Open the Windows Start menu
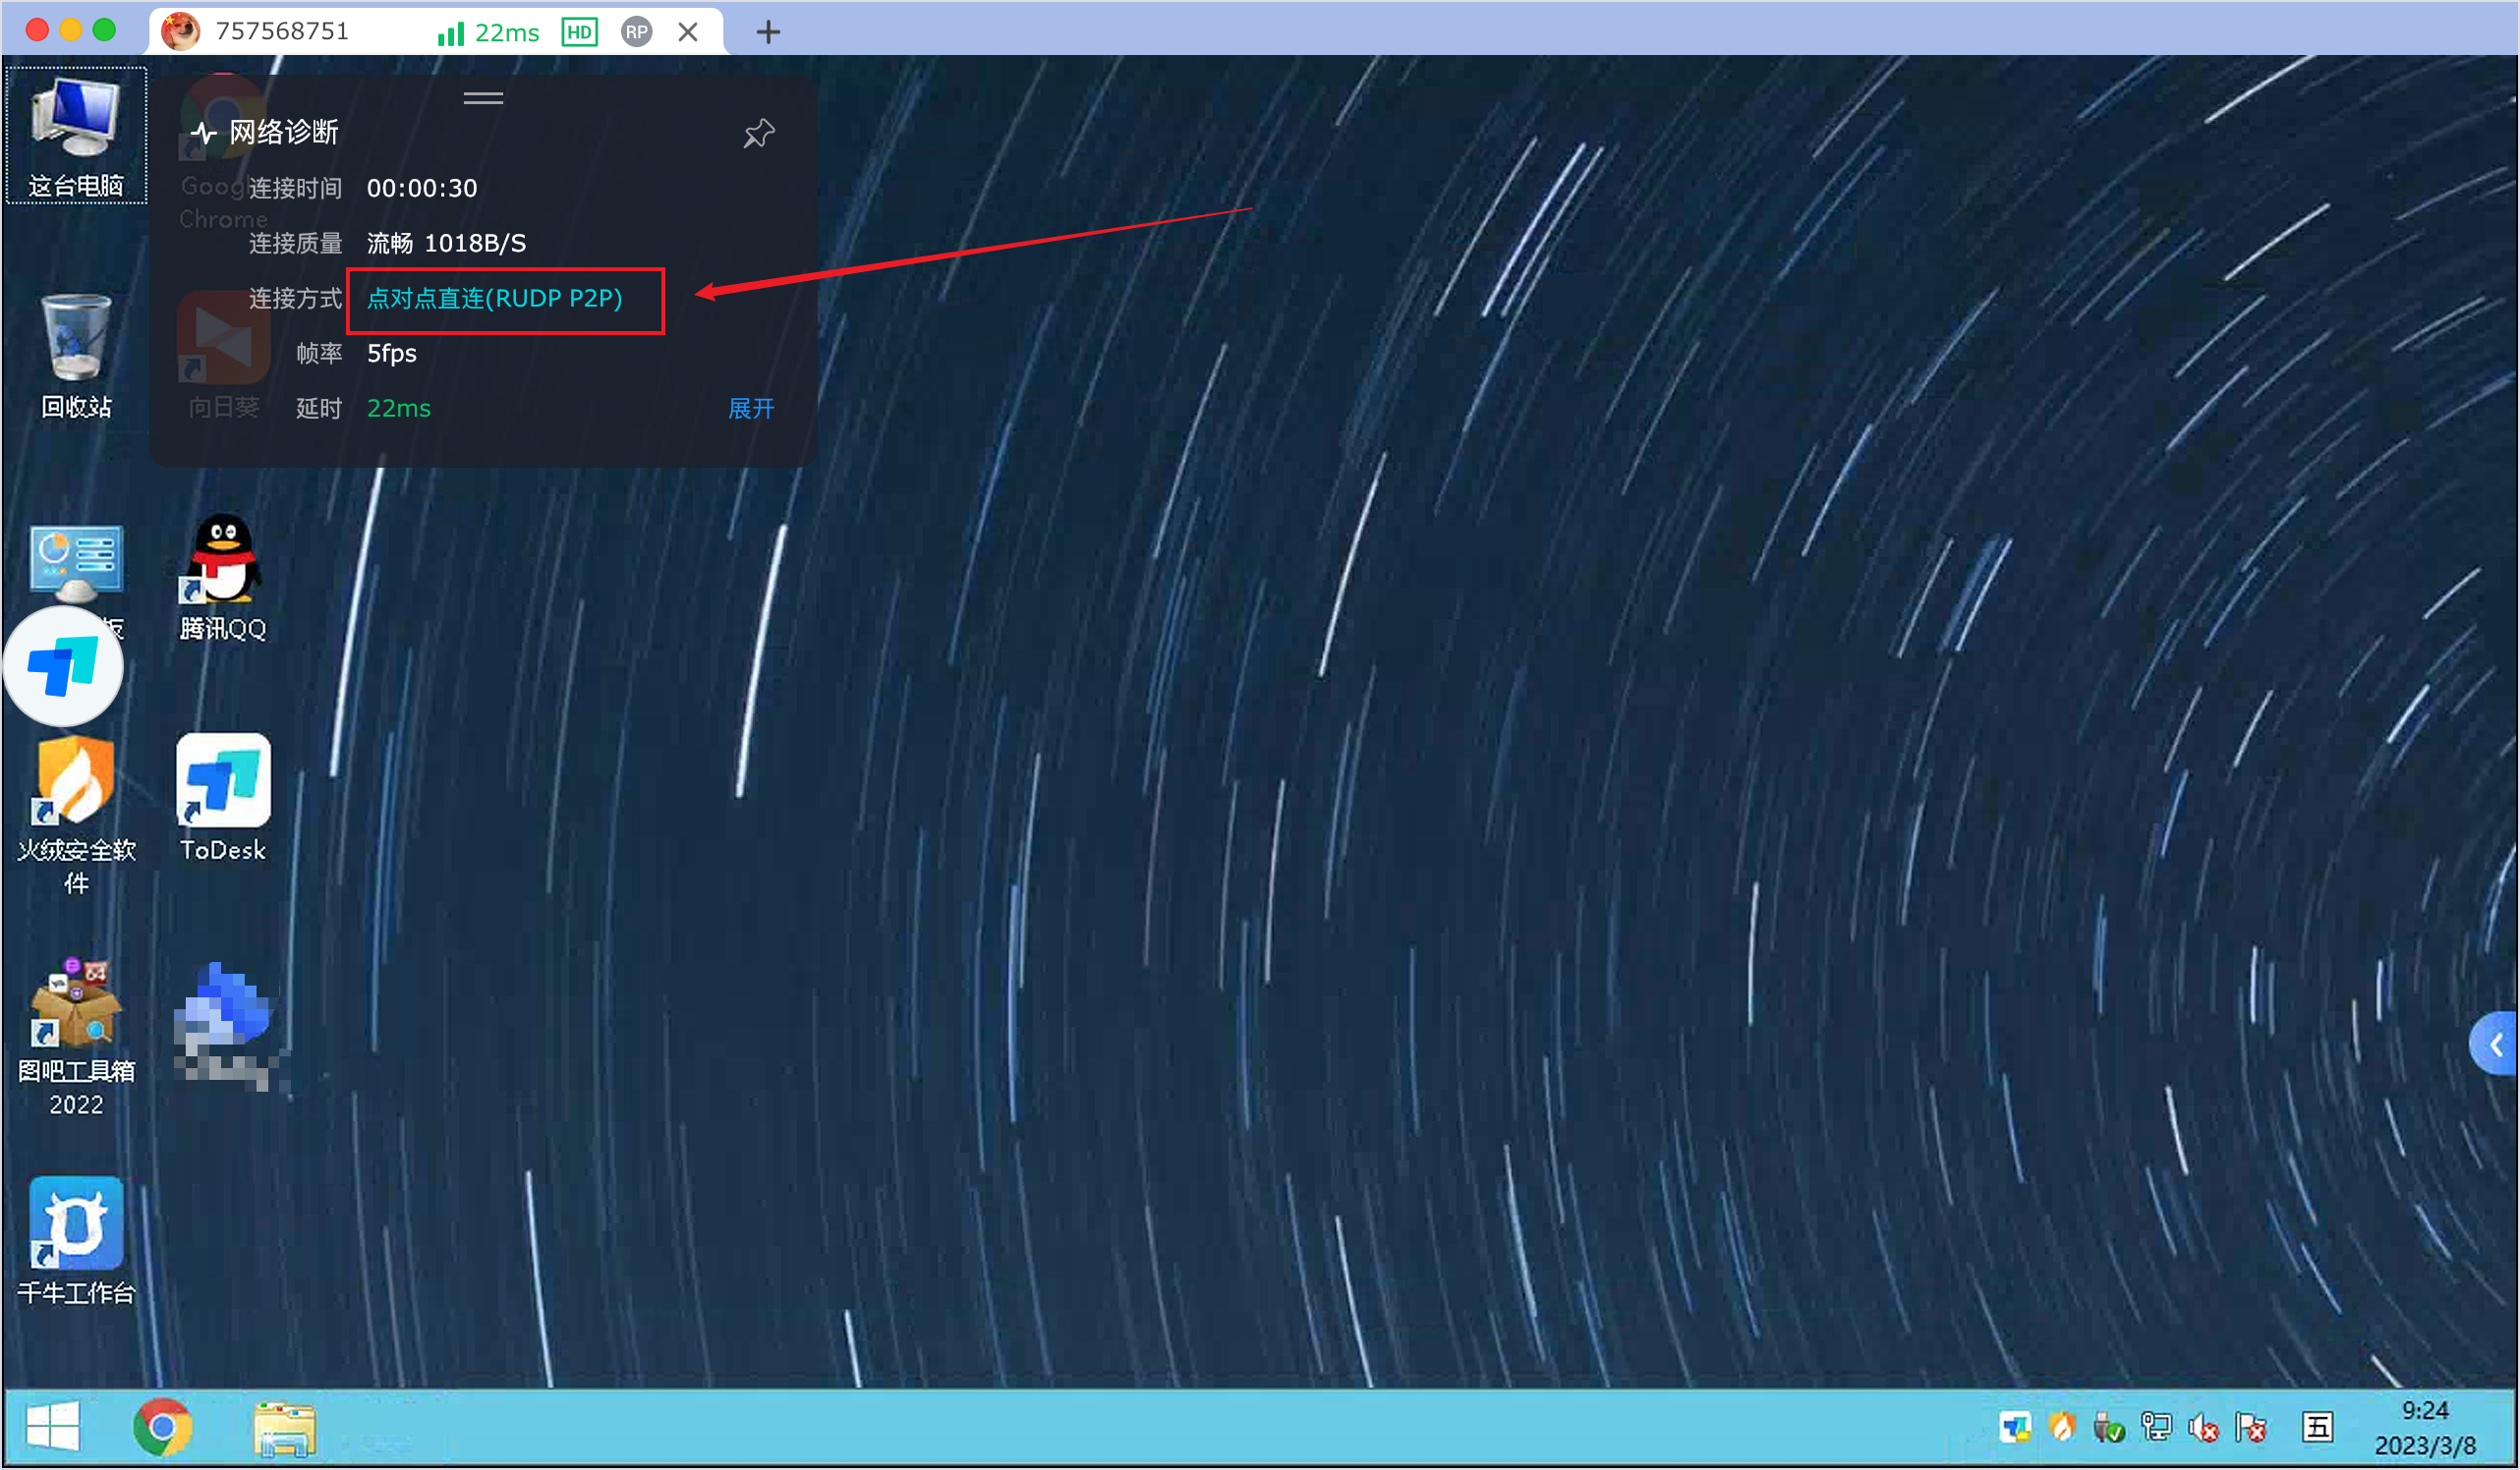 point(52,1426)
